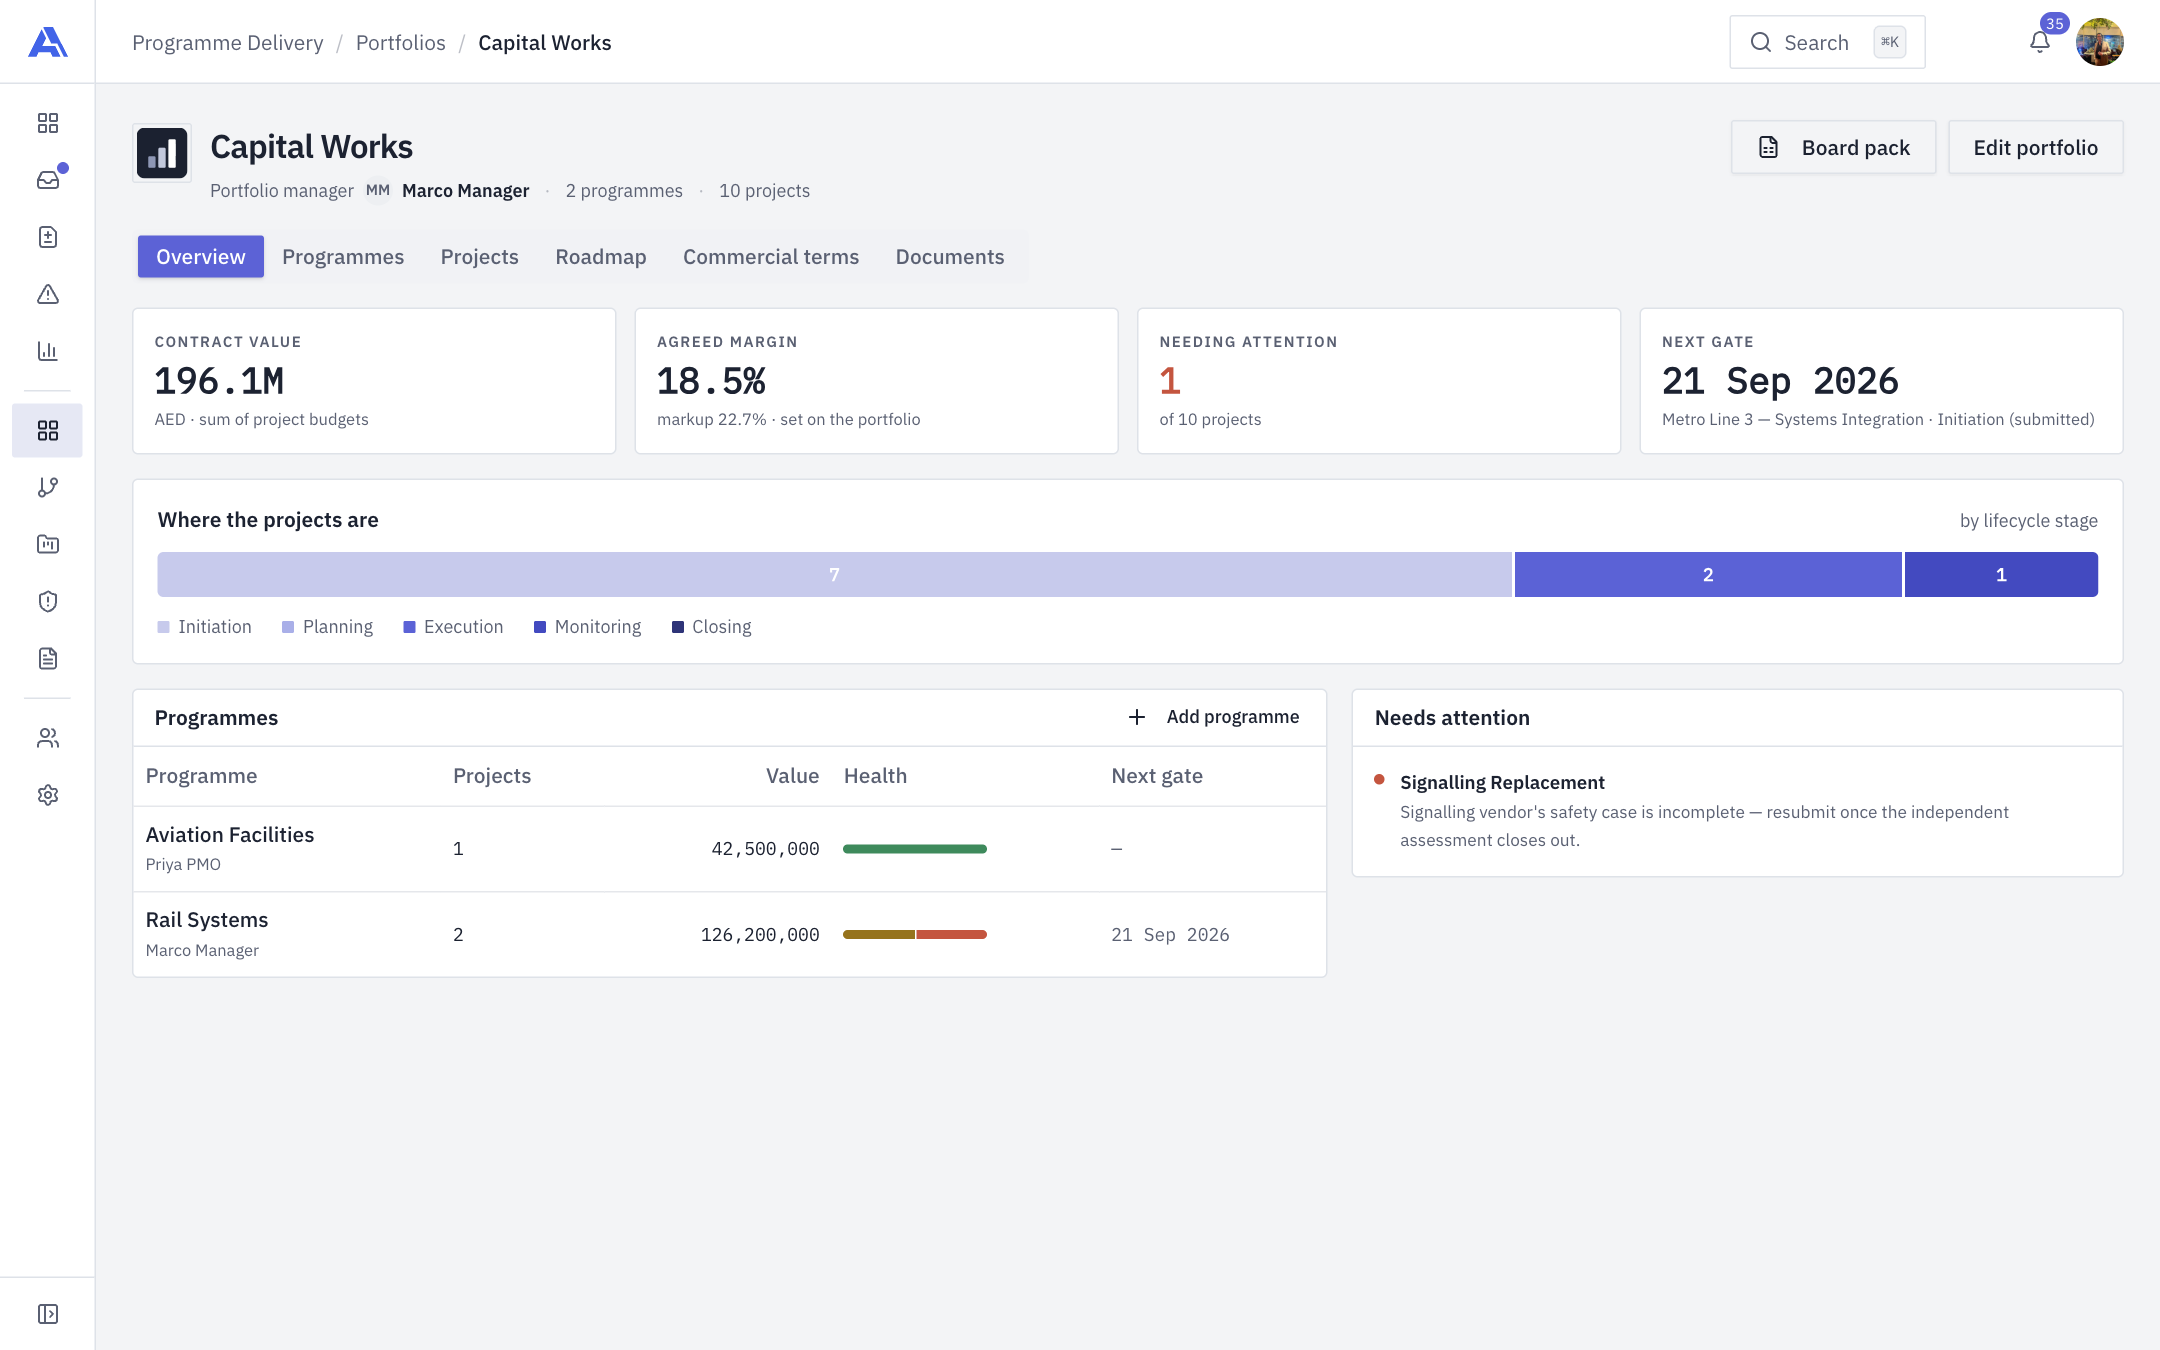Screen dimensions: 2160x1350
Task: Open the dashboard grid icon in sidebar
Action: (x=48, y=123)
